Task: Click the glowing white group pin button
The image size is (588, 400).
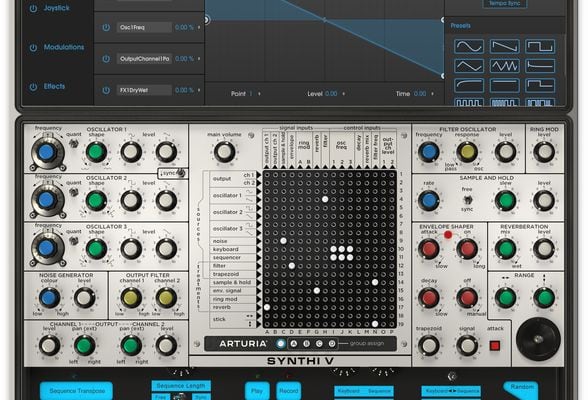Action: [280, 343]
